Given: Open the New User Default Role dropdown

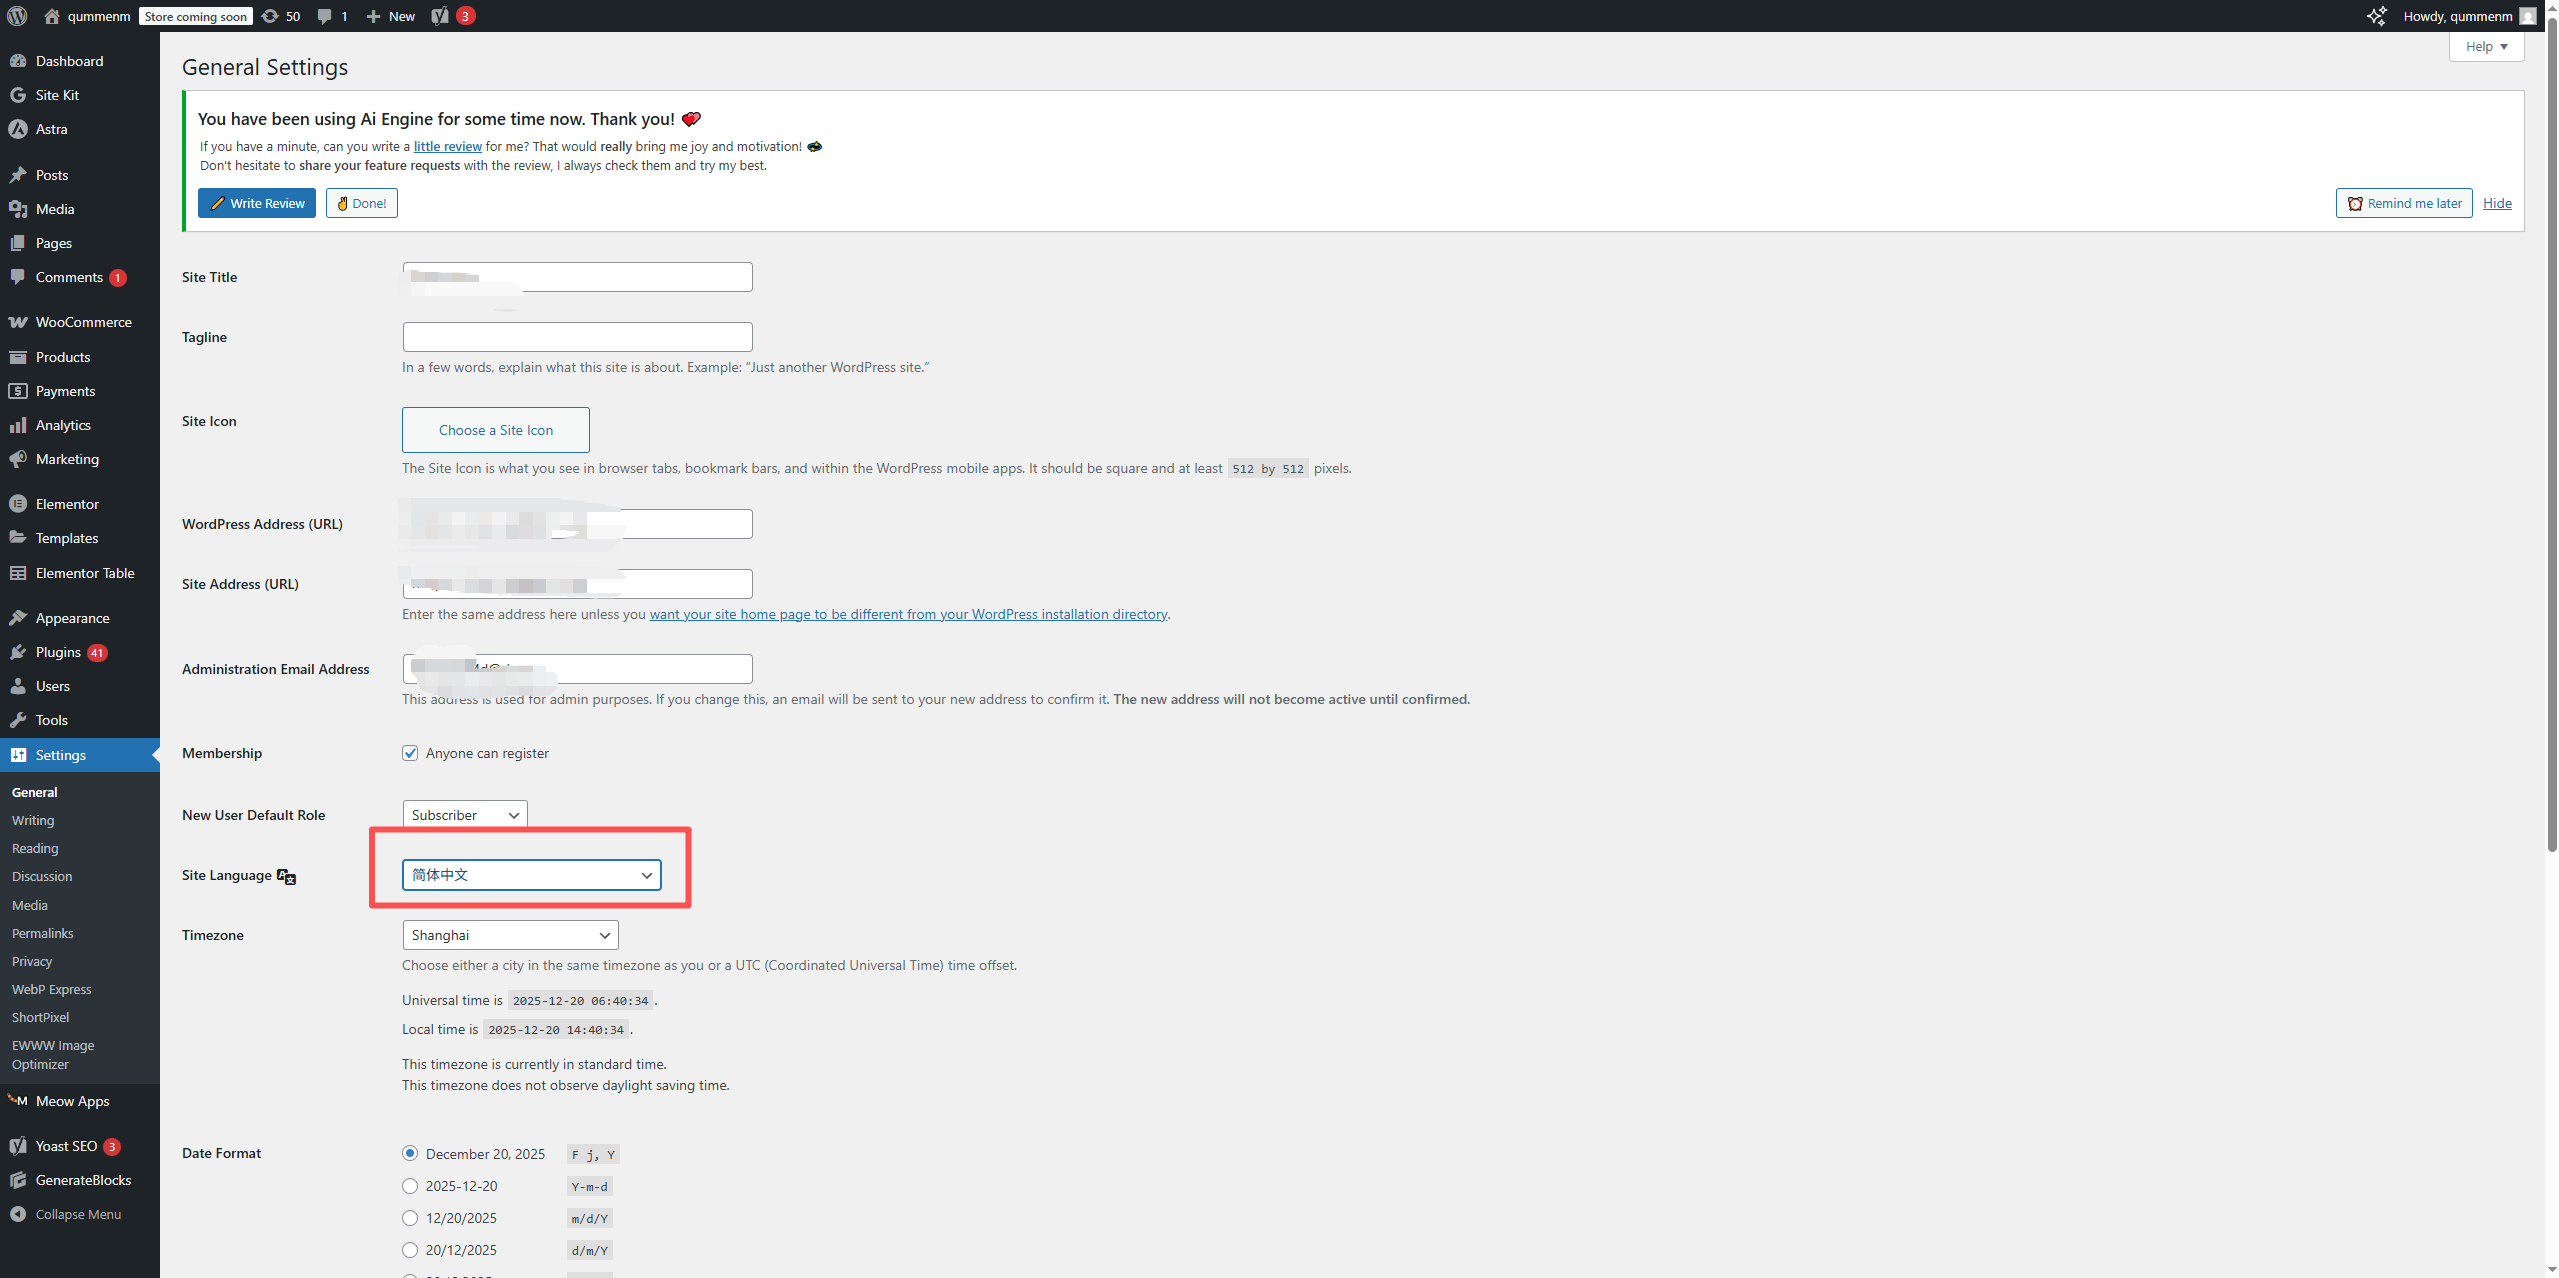Looking at the screenshot, I should [463, 814].
